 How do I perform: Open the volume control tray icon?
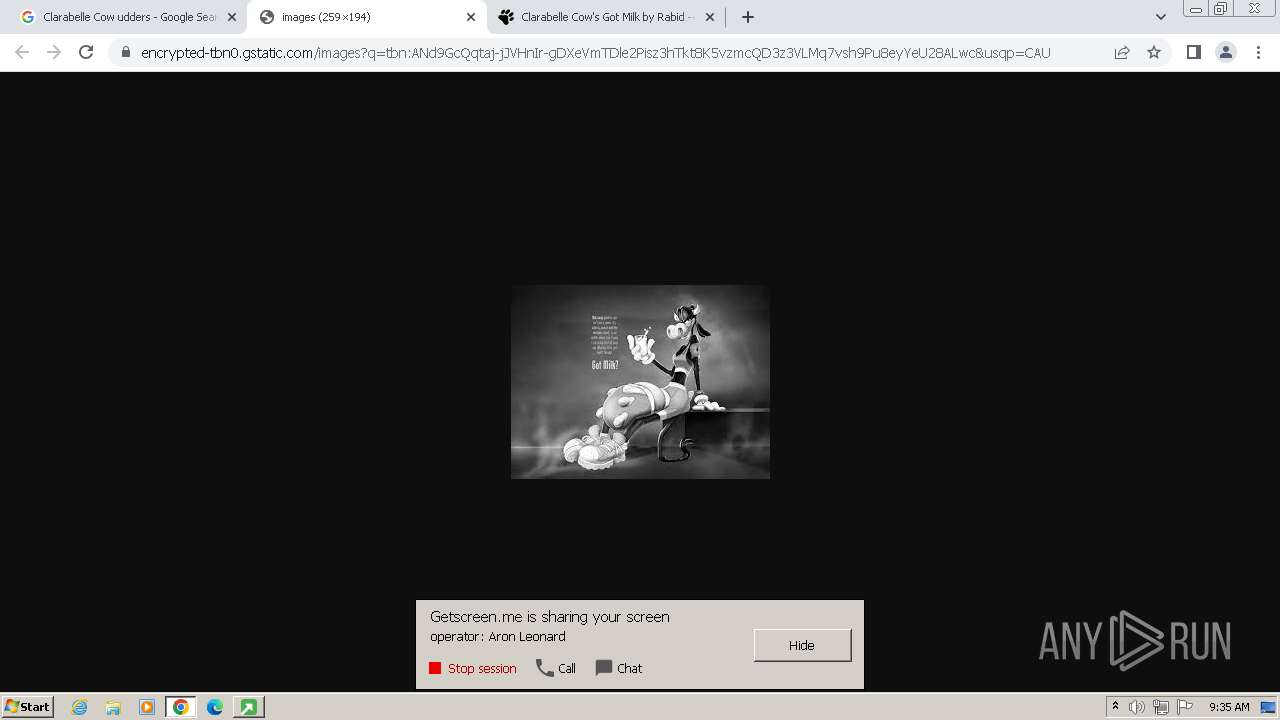(x=1137, y=707)
